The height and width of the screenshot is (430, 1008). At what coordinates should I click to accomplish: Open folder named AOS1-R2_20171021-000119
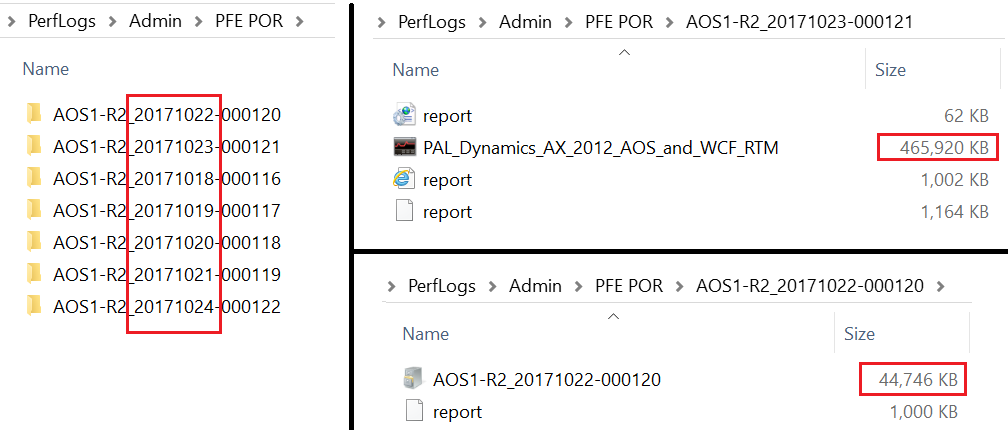166,275
